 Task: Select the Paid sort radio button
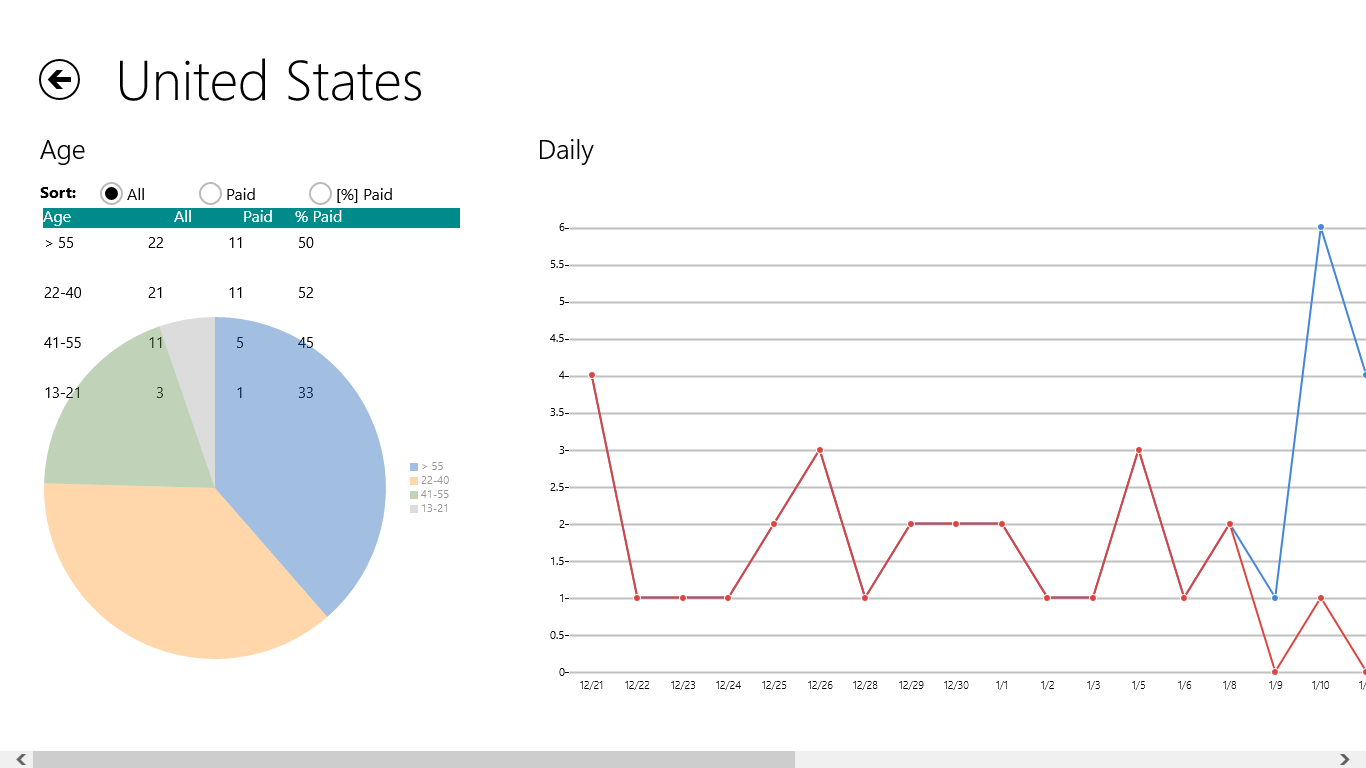[210, 194]
